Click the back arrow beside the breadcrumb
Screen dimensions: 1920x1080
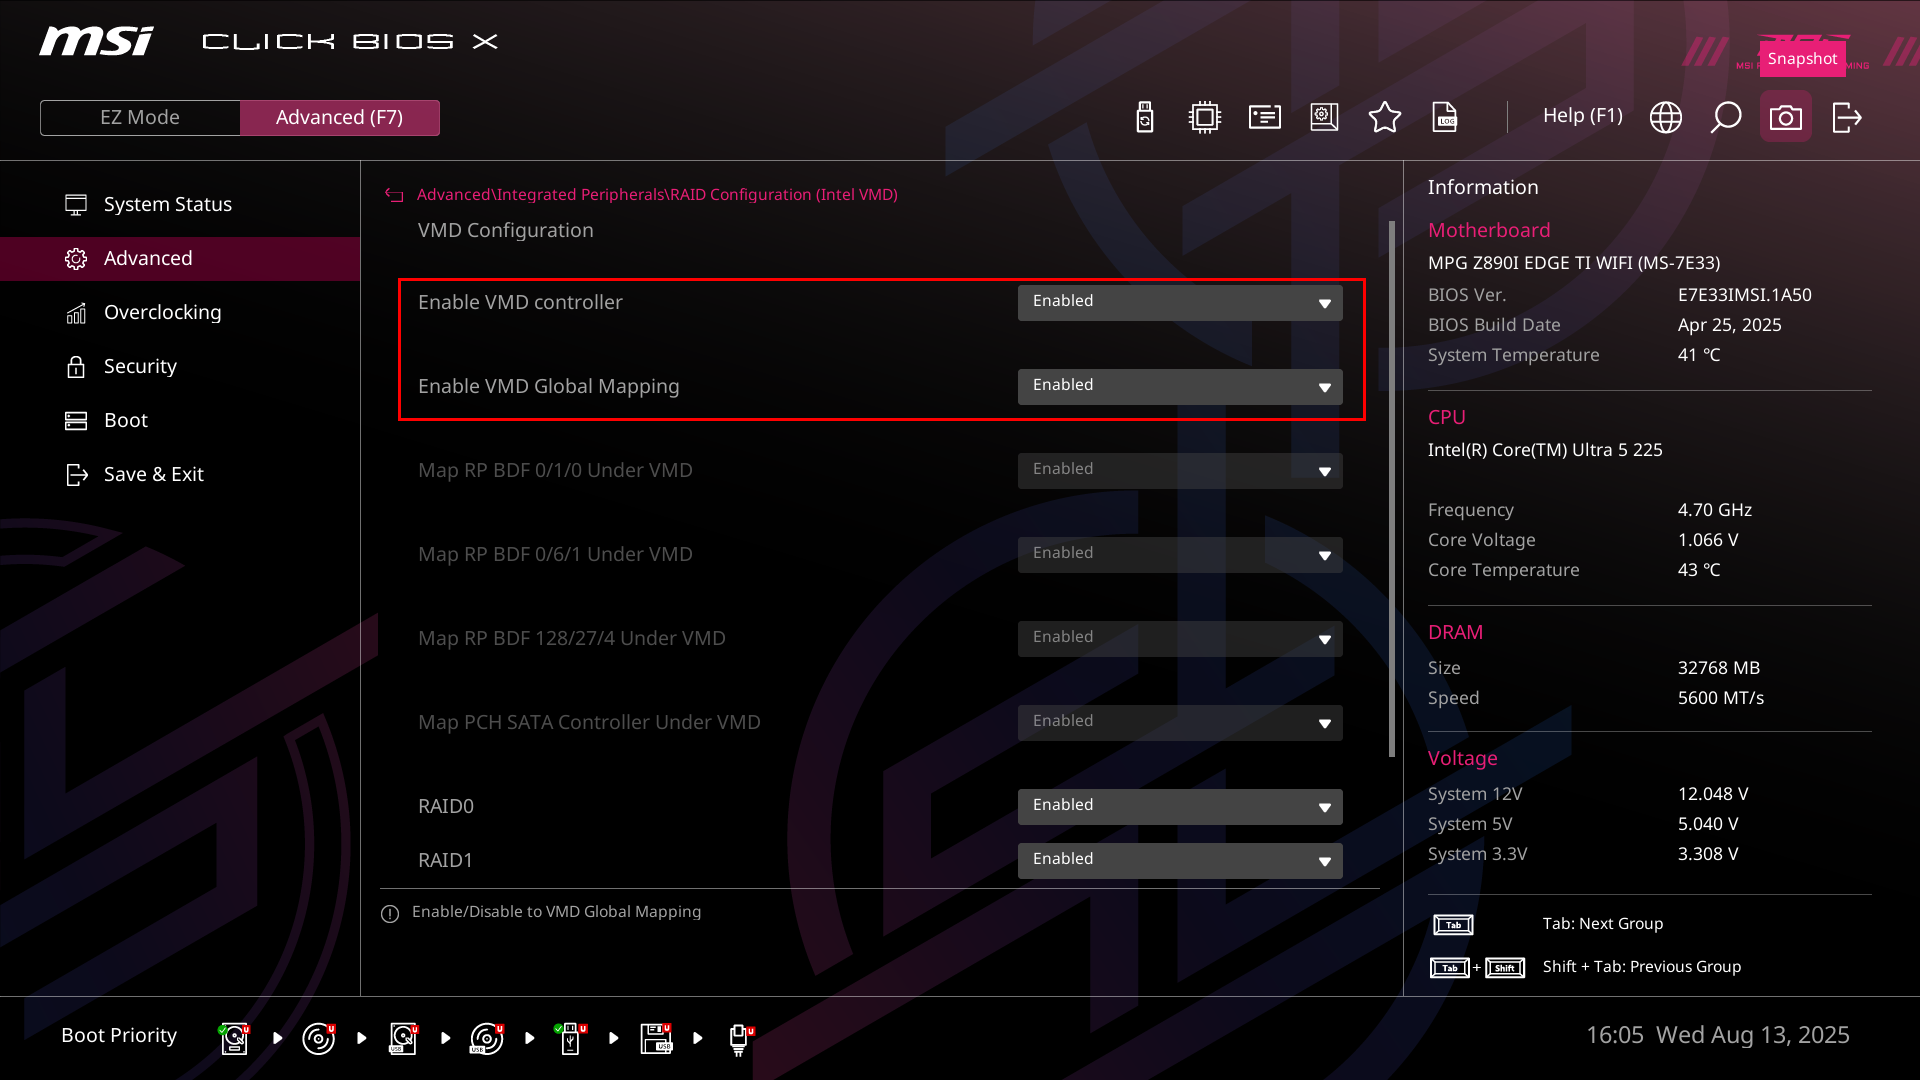394,195
